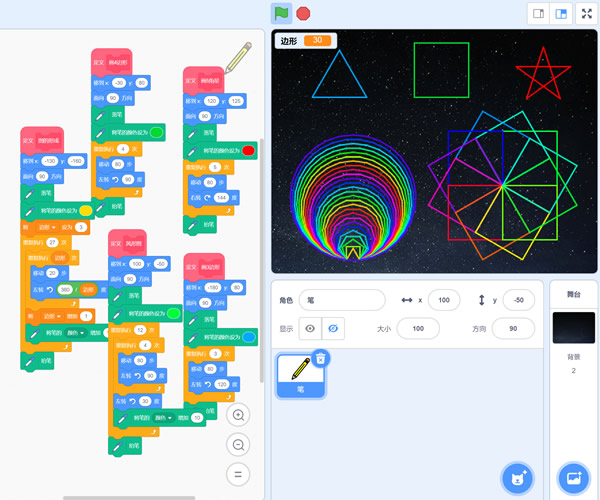The width and height of the screenshot is (600, 500).
Task: Open 颜色 dropdown in change by 10 block
Action: pyautogui.click(x=163, y=418)
